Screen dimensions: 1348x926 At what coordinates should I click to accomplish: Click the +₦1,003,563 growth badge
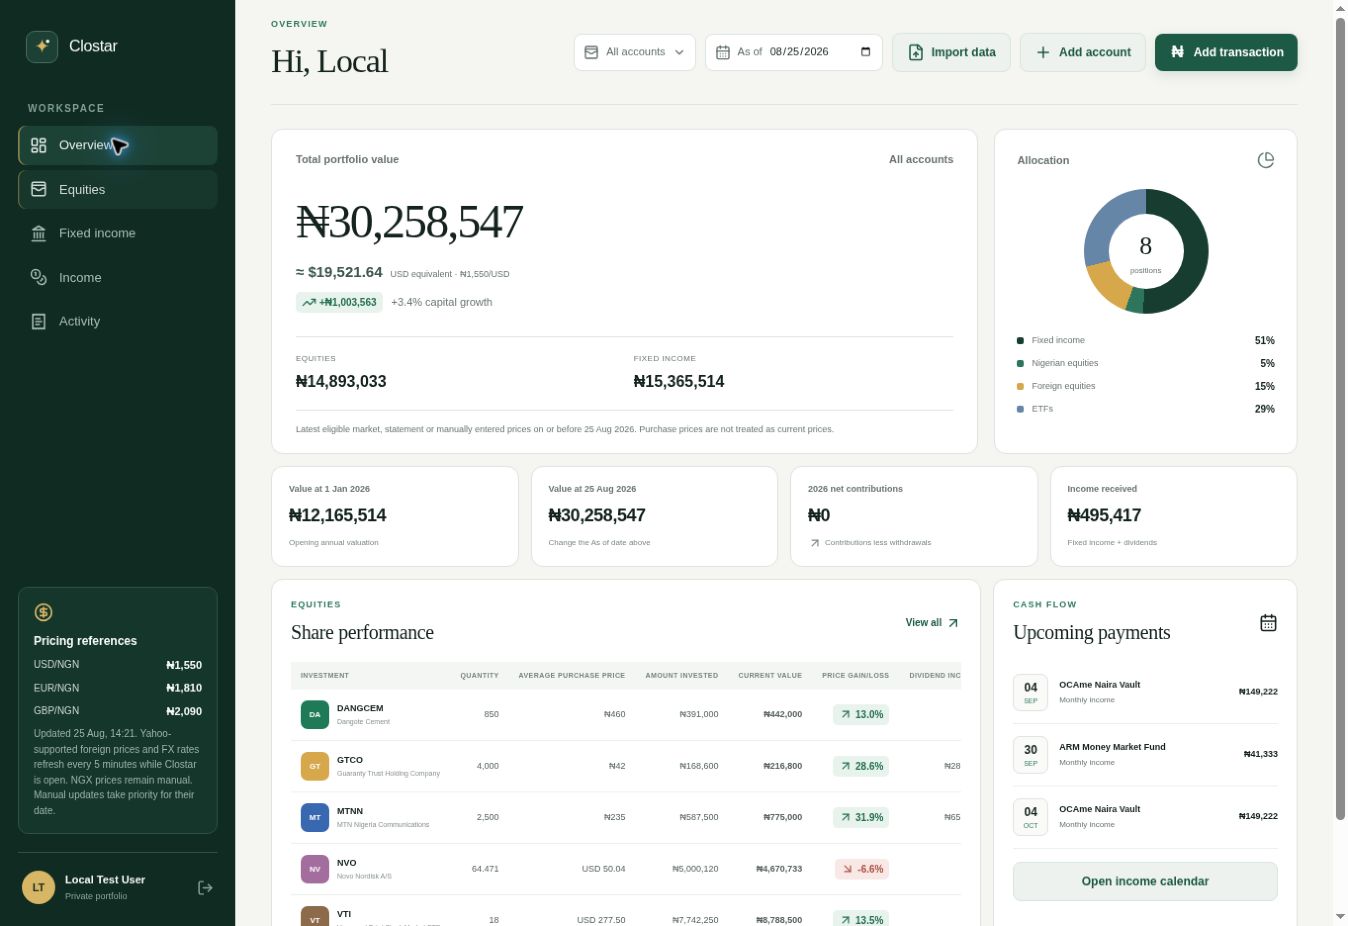(339, 302)
